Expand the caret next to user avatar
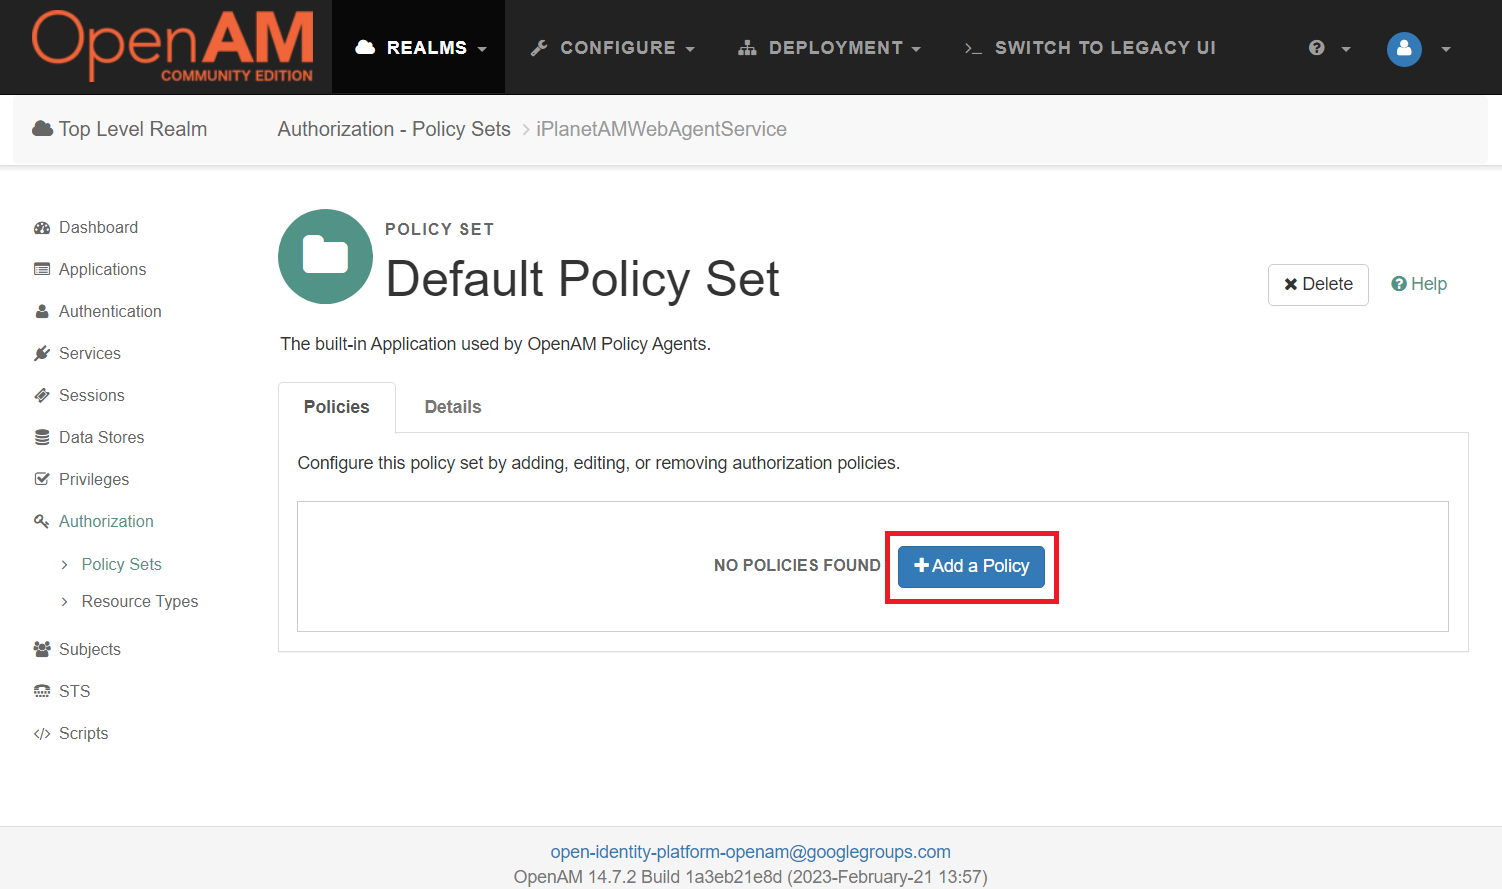Image resolution: width=1502 pixels, height=889 pixels. click(1446, 49)
